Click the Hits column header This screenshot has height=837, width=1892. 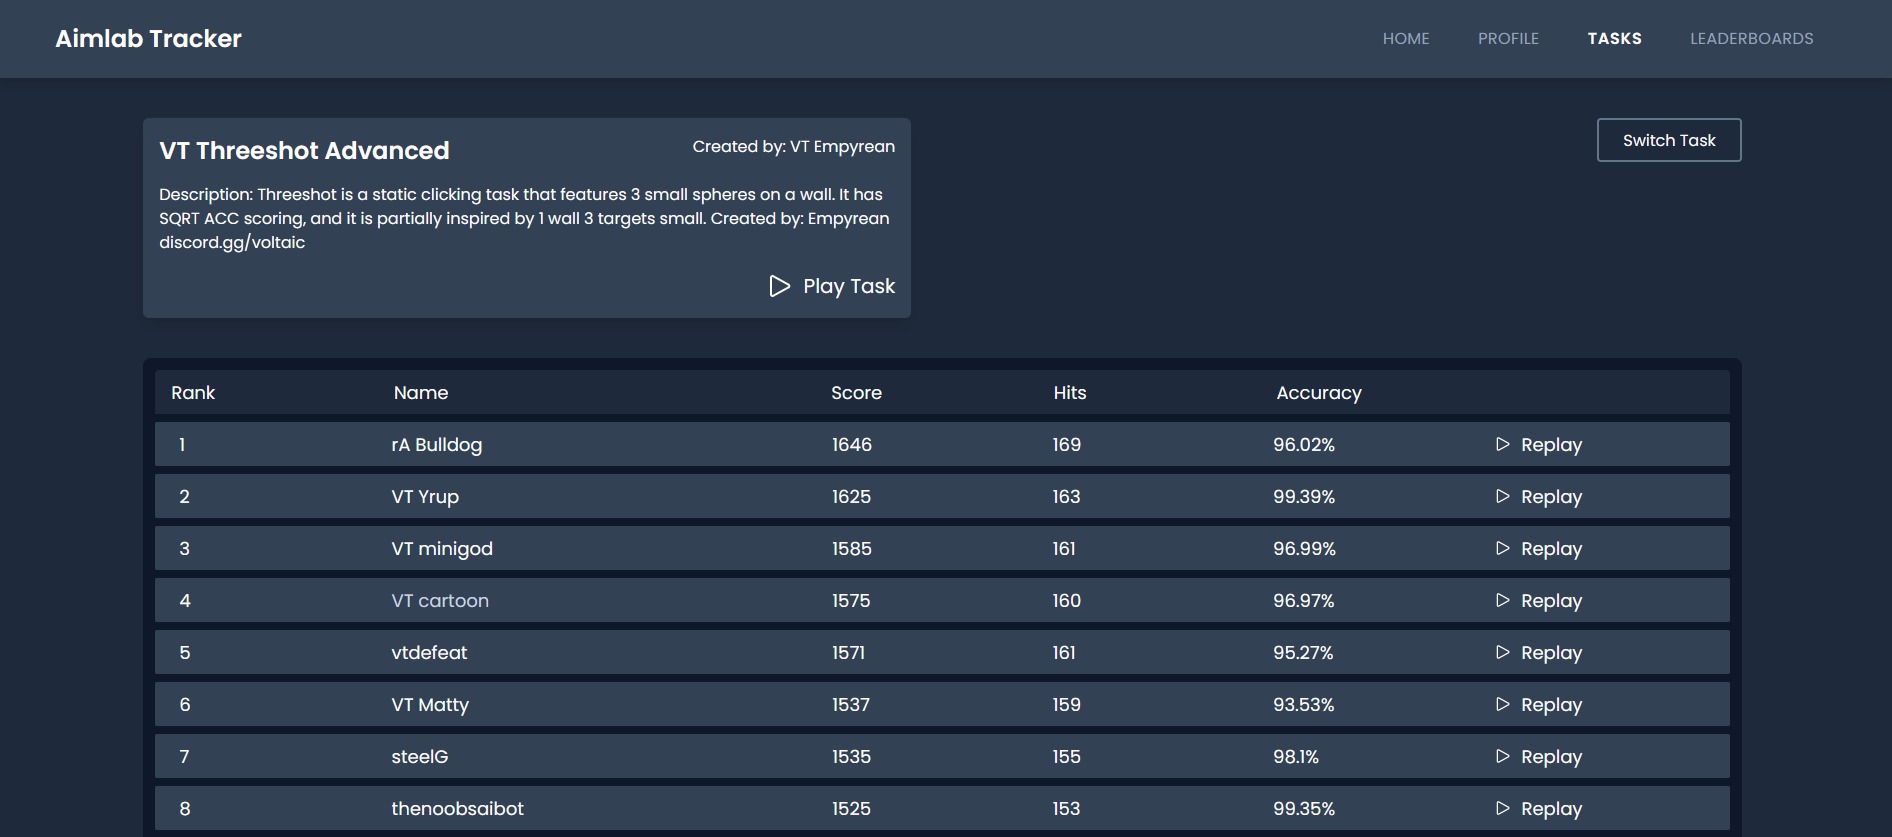click(x=1070, y=392)
